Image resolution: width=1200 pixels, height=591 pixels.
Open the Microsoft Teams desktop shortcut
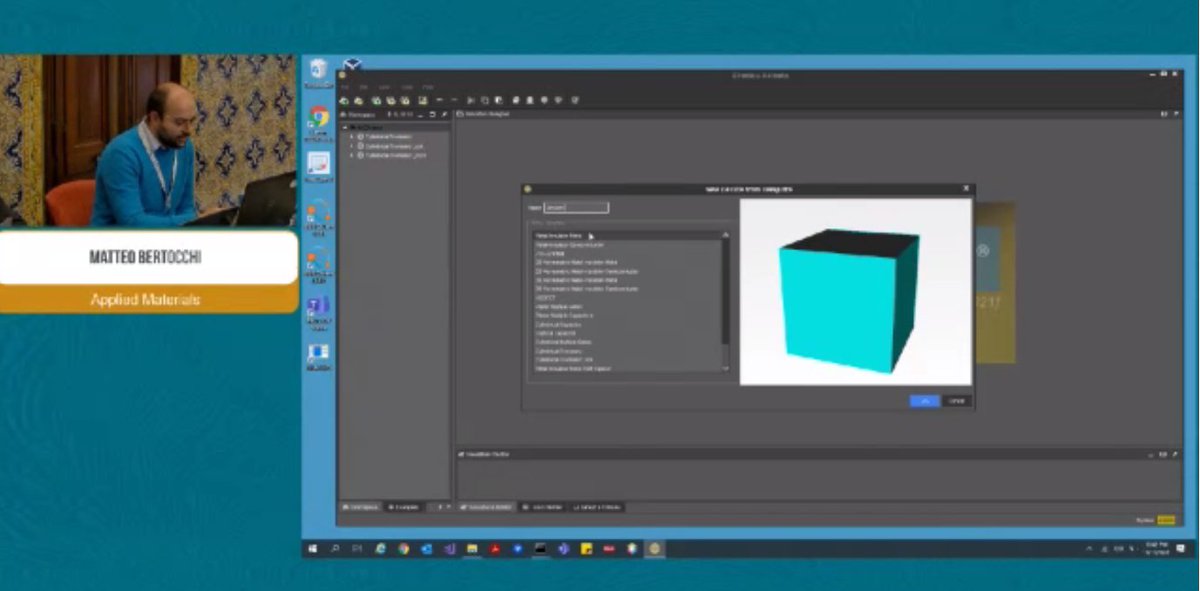(319, 313)
